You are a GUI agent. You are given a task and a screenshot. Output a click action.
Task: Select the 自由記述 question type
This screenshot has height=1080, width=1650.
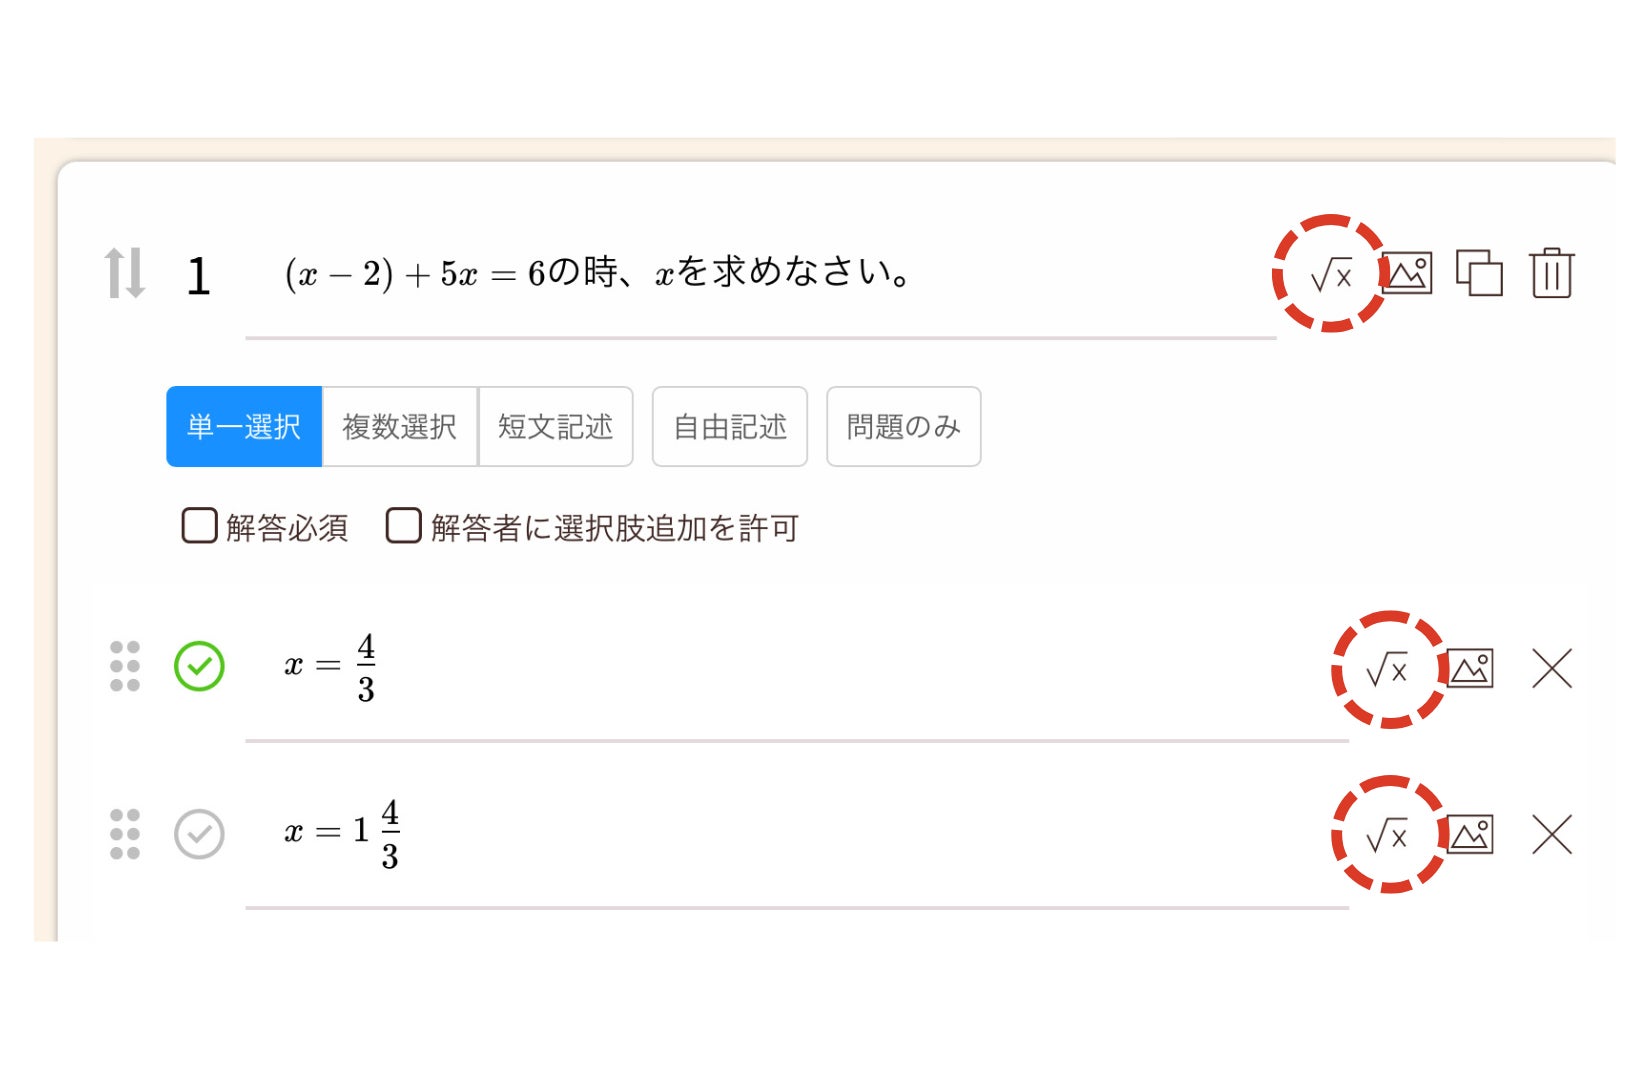click(x=730, y=427)
